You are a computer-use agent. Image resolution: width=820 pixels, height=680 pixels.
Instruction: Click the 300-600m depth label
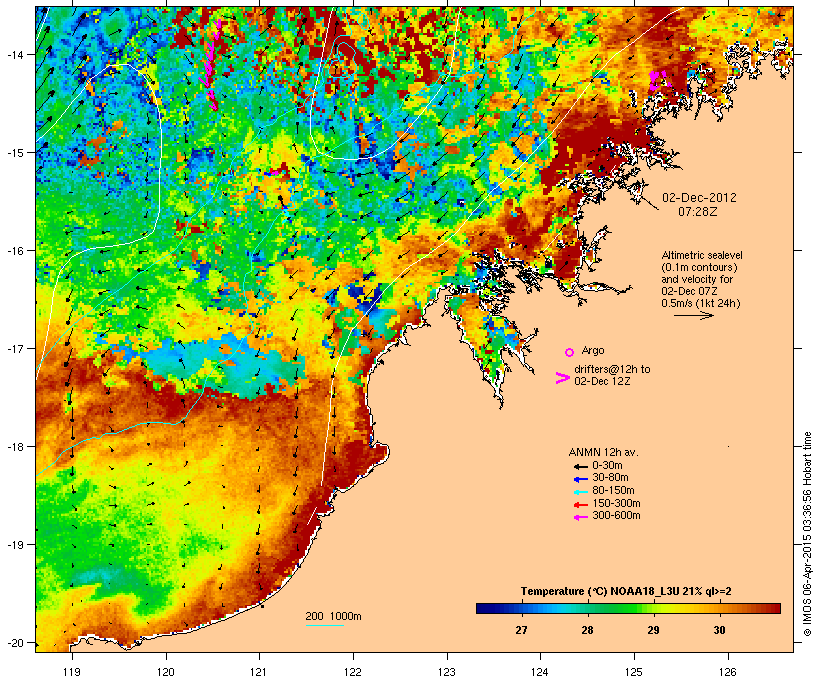click(x=616, y=516)
